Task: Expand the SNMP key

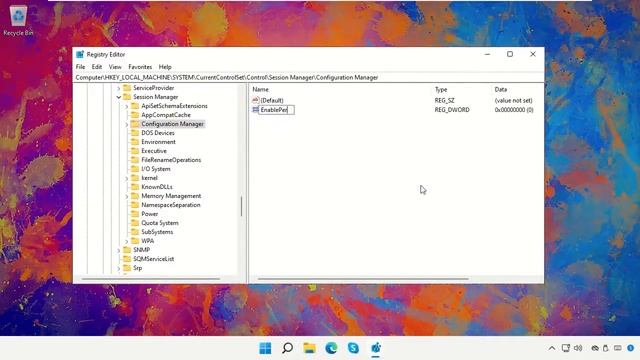Action: click(x=119, y=250)
